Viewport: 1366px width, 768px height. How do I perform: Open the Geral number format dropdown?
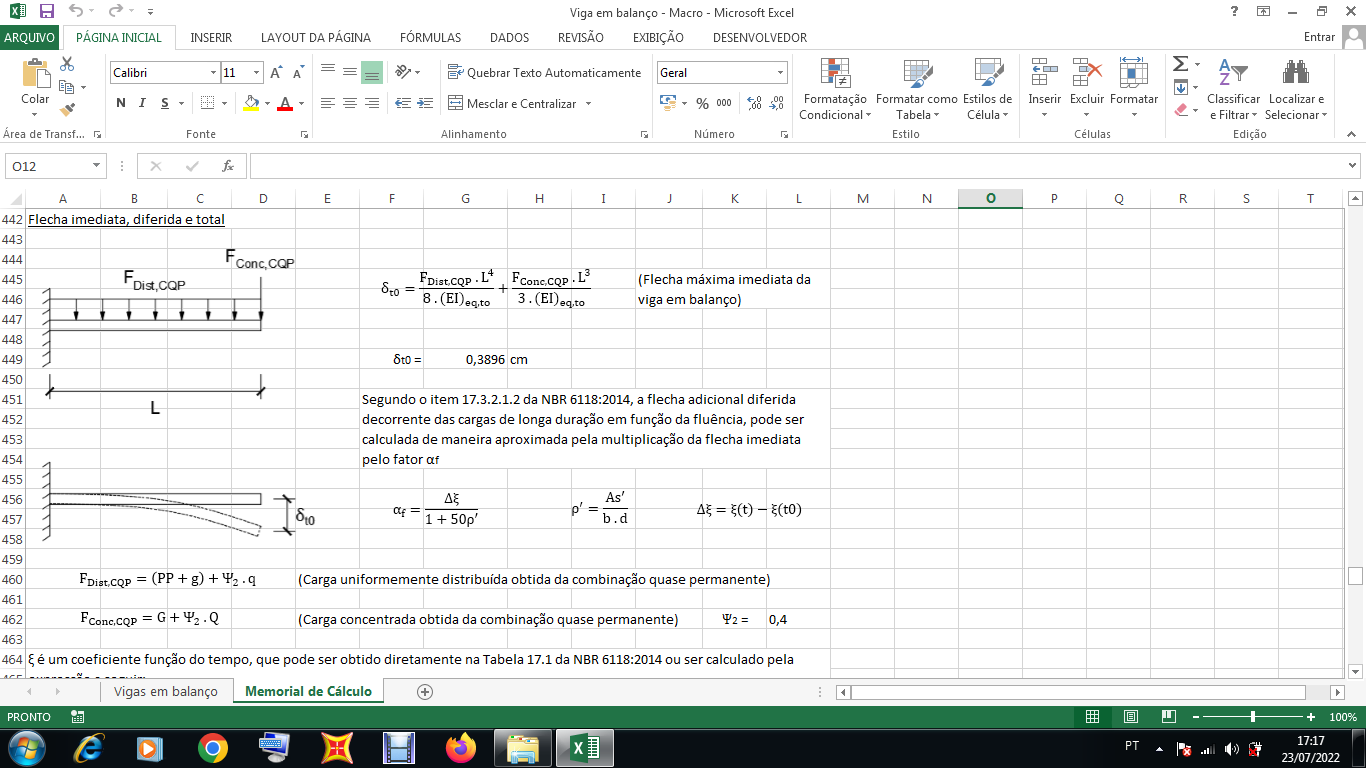point(780,73)
